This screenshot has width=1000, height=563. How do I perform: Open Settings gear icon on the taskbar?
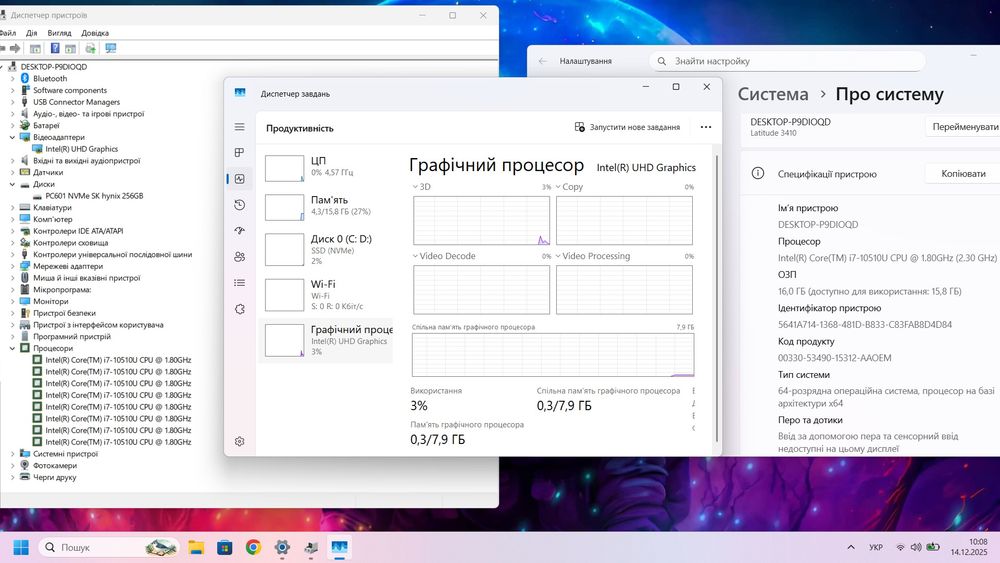(282, 547)
